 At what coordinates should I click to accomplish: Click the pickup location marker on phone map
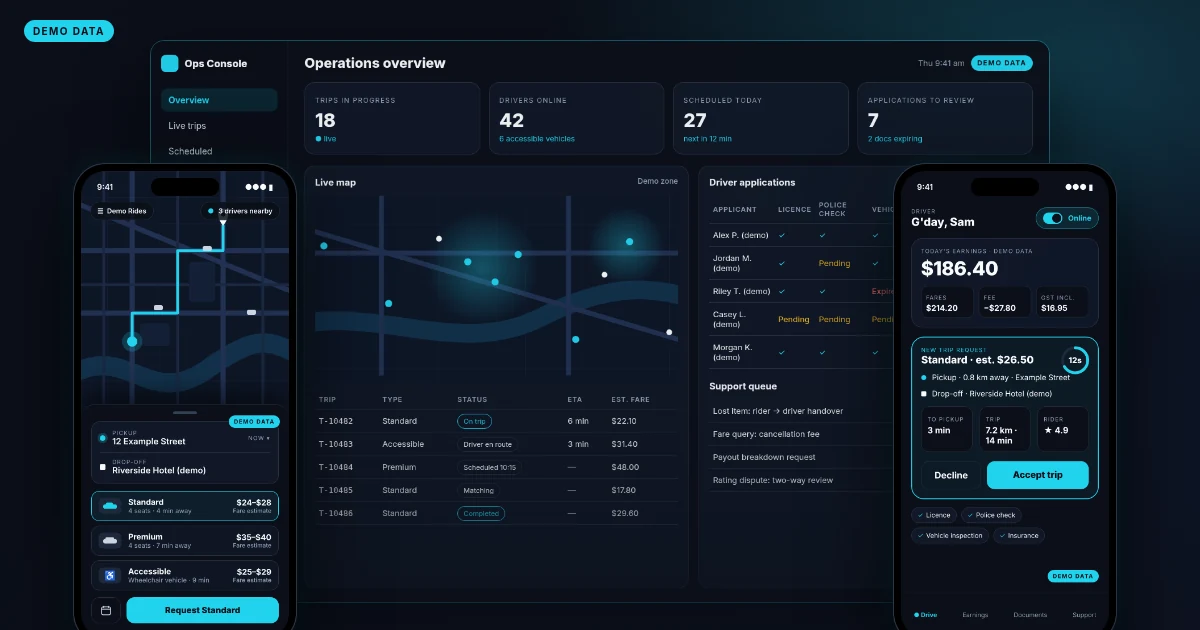click(131, 342)
